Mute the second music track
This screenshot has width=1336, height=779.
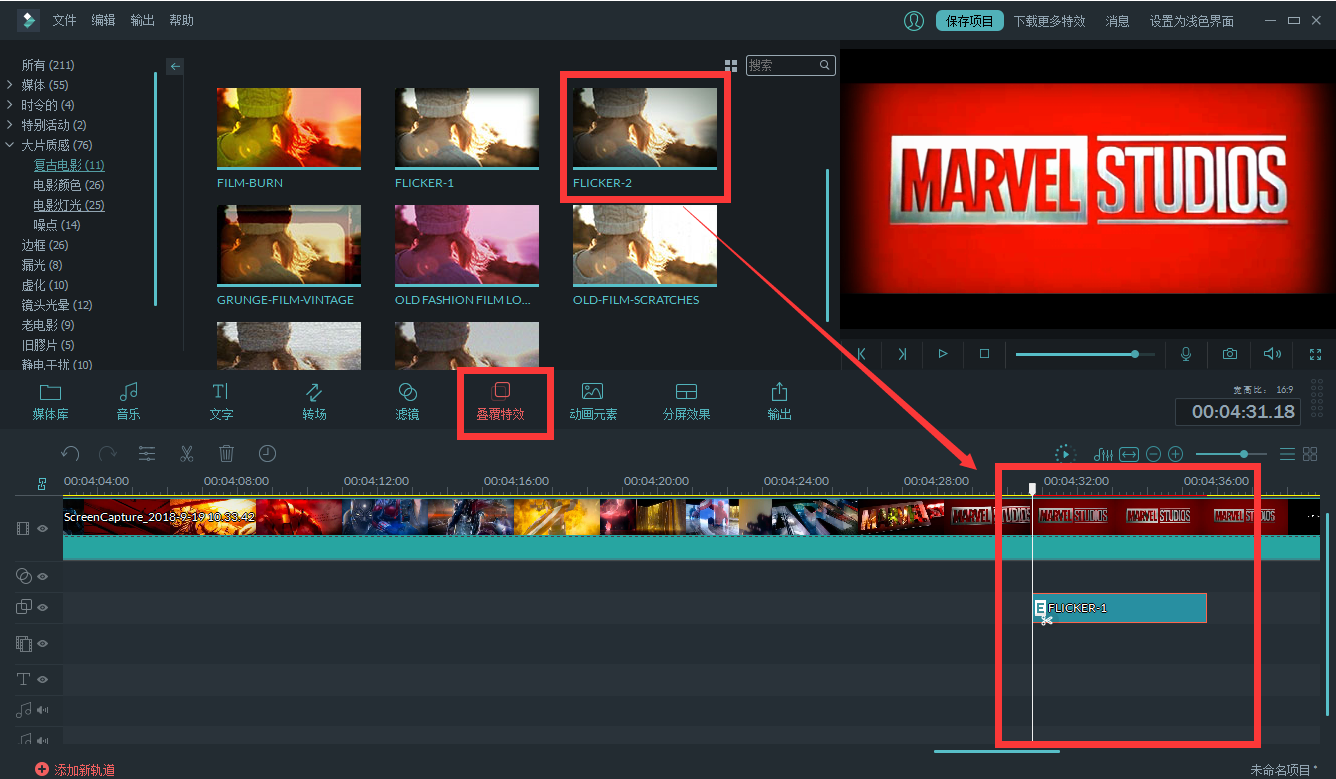click(x=43, y=740)
